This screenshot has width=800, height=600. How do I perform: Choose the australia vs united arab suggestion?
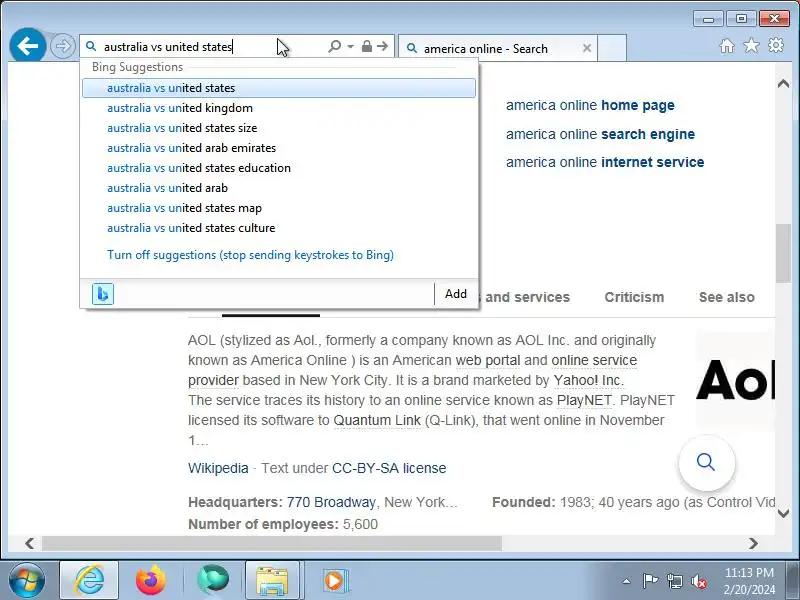click(279, 188)
